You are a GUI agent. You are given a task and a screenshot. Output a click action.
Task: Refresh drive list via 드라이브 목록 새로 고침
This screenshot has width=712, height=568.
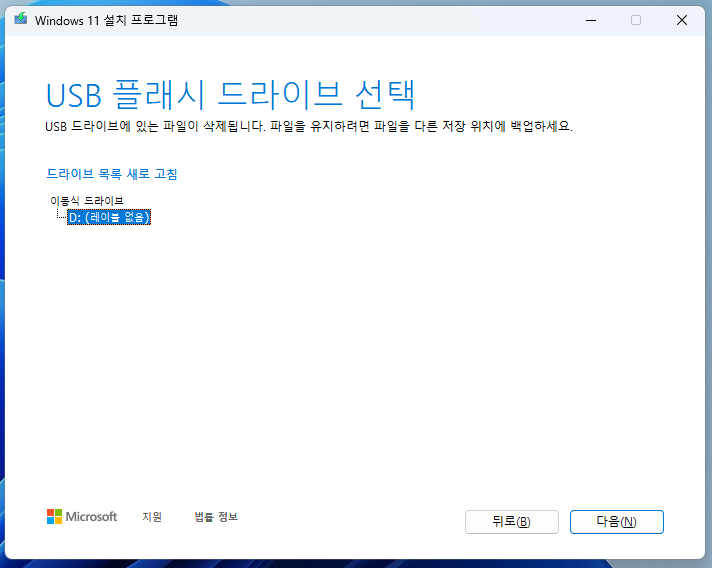112,174
